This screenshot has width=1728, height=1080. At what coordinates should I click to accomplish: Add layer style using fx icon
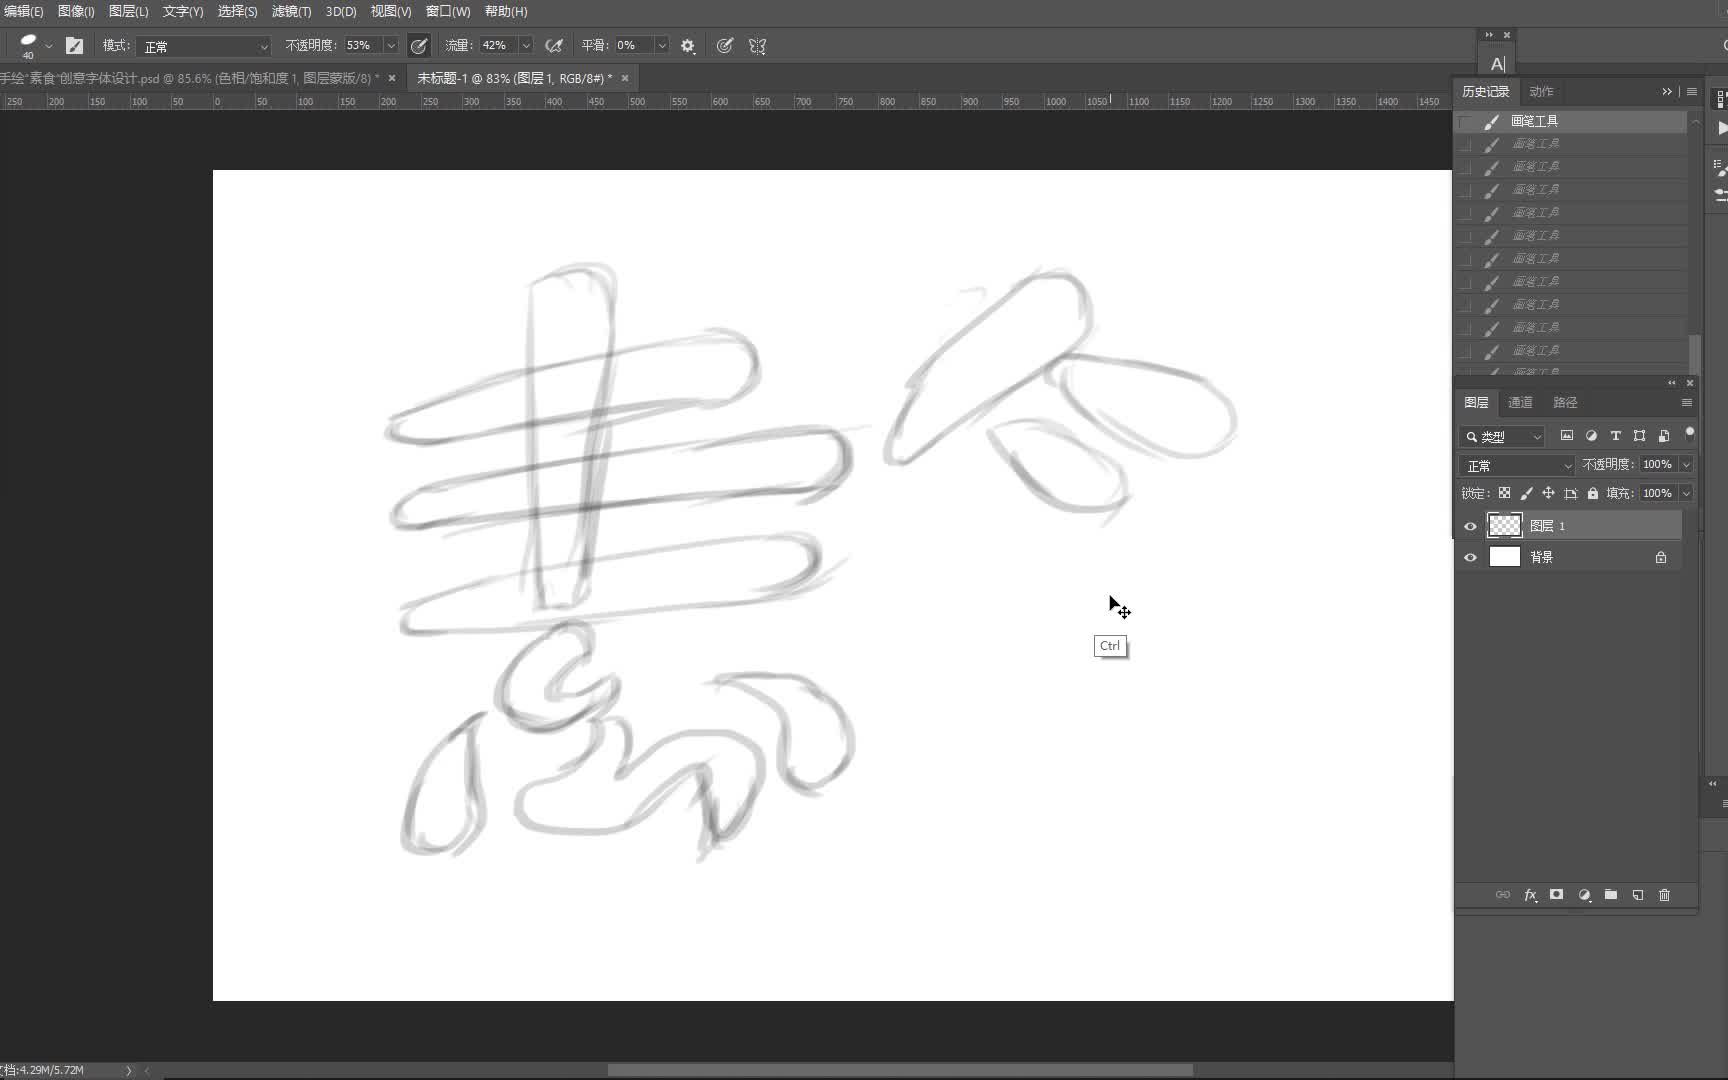(1530, 895)
